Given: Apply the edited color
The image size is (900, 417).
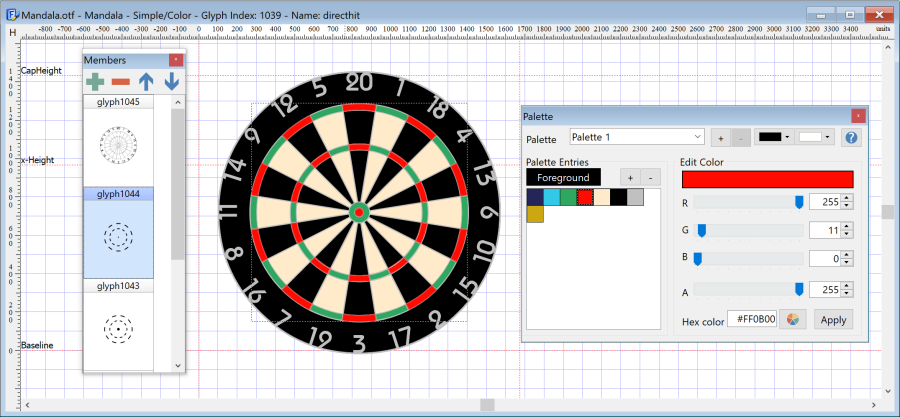Looking at the screenshot, I should click(x=833, y=319).
